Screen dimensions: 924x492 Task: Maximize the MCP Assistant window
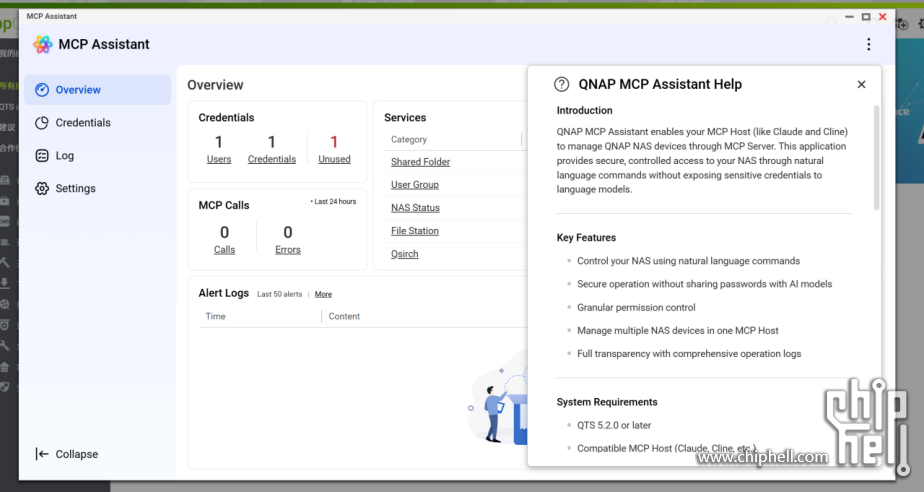click(x=866, y=16)
